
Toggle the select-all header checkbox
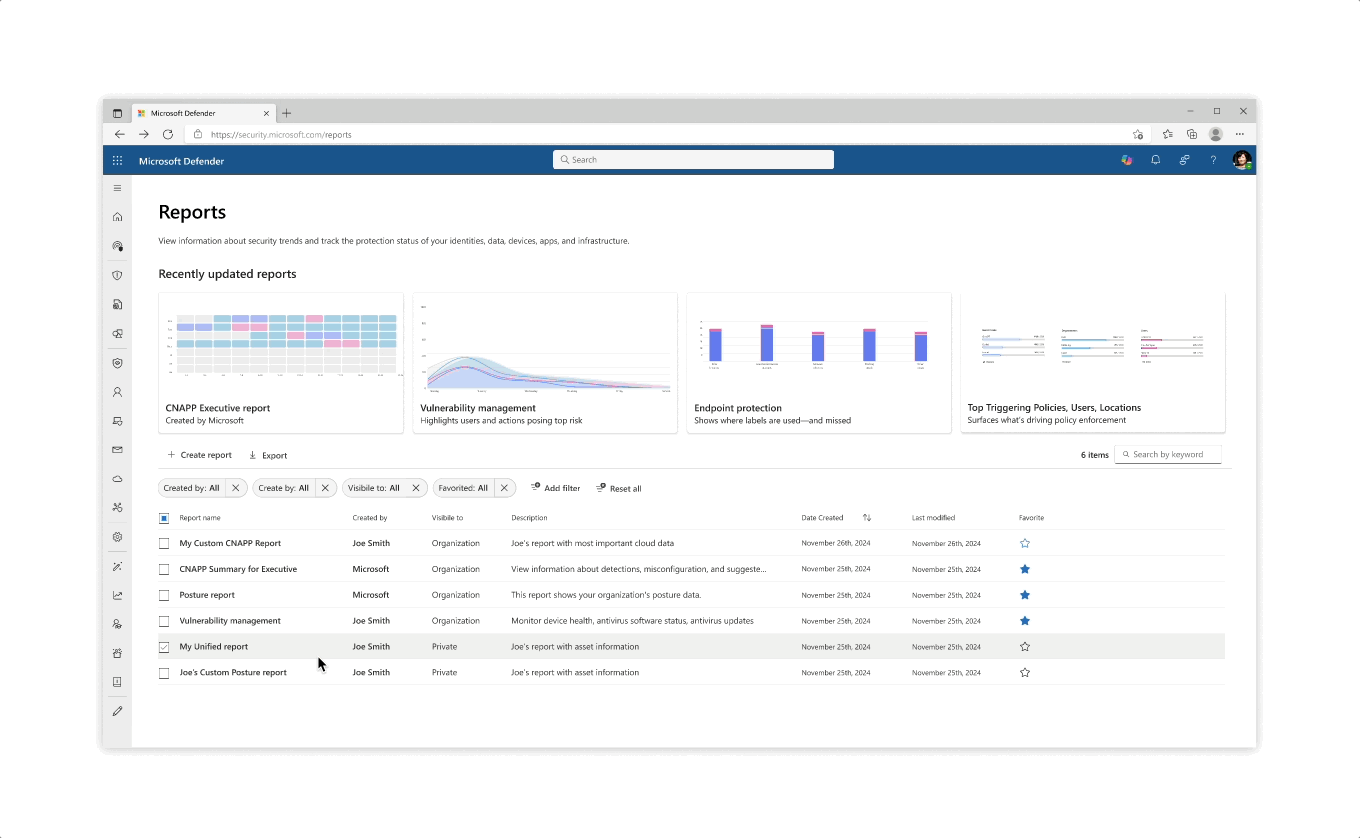click(164, 518)
